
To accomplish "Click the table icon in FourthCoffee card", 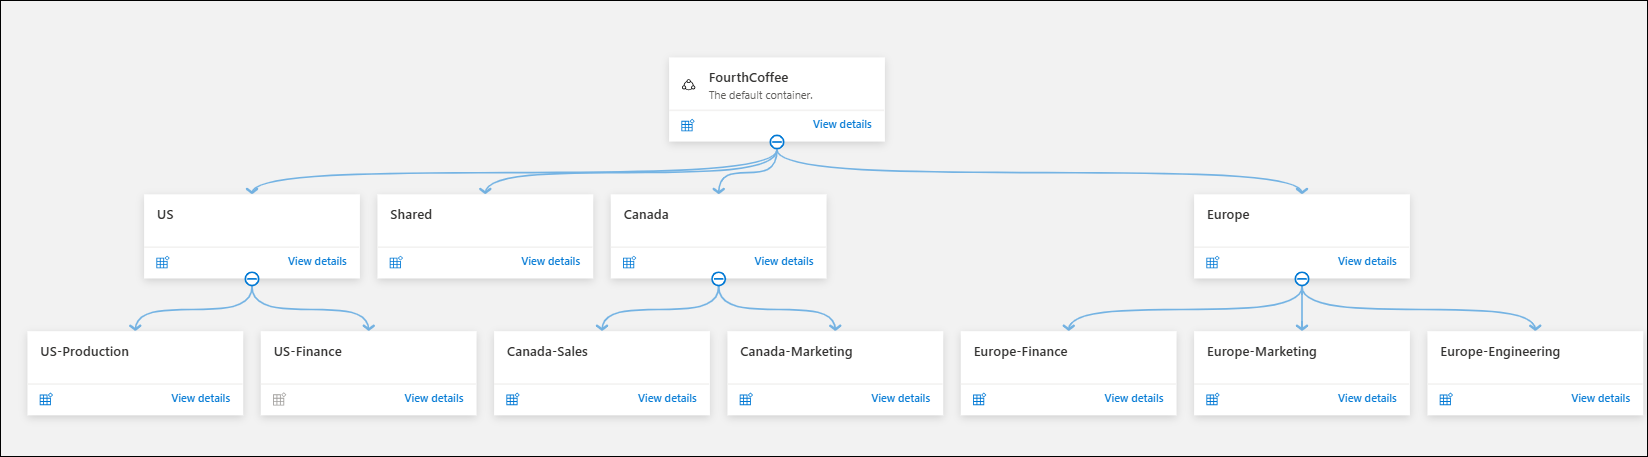I will 688,125.
